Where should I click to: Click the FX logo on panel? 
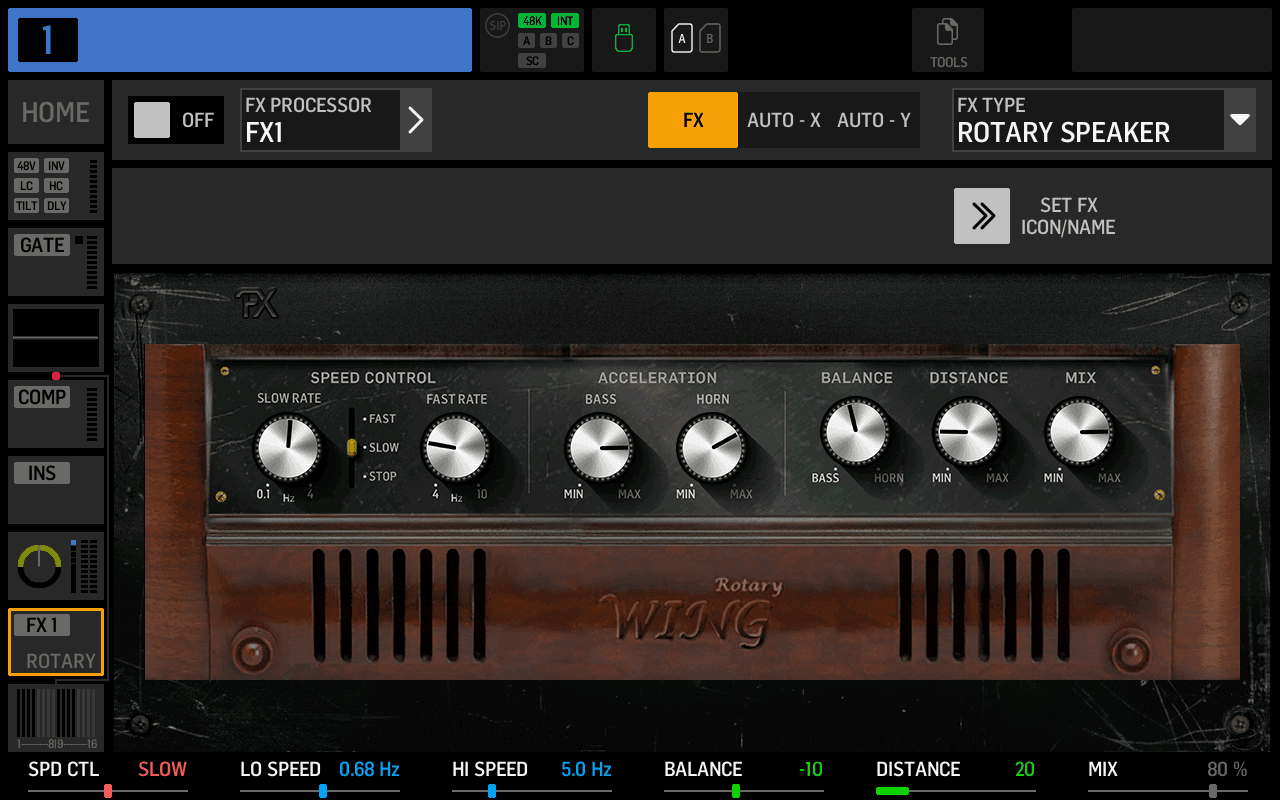point(257,304)
